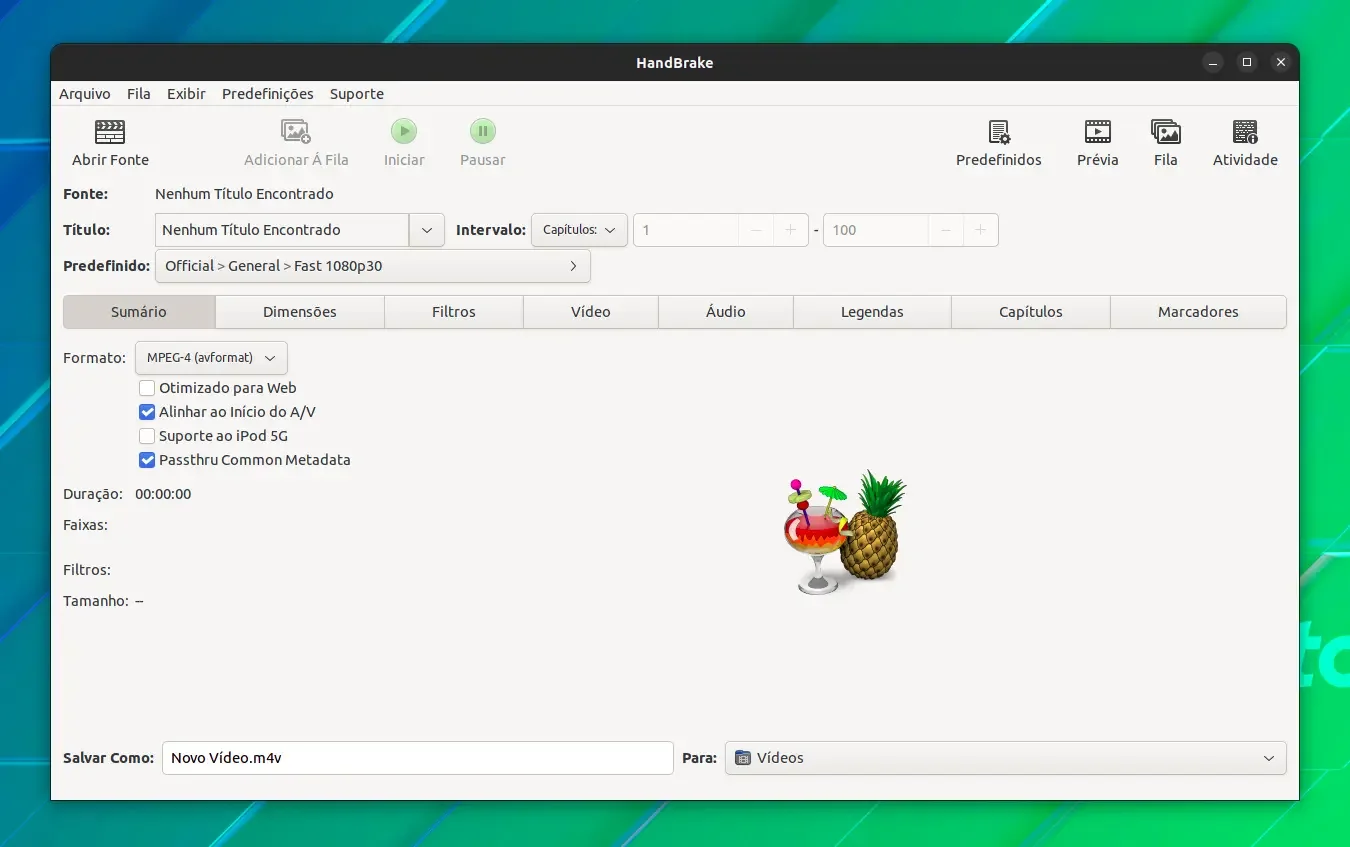The image size is (1350, 847).
Task: Click the Salvar Como filename field
Action: tap(418, 758)
